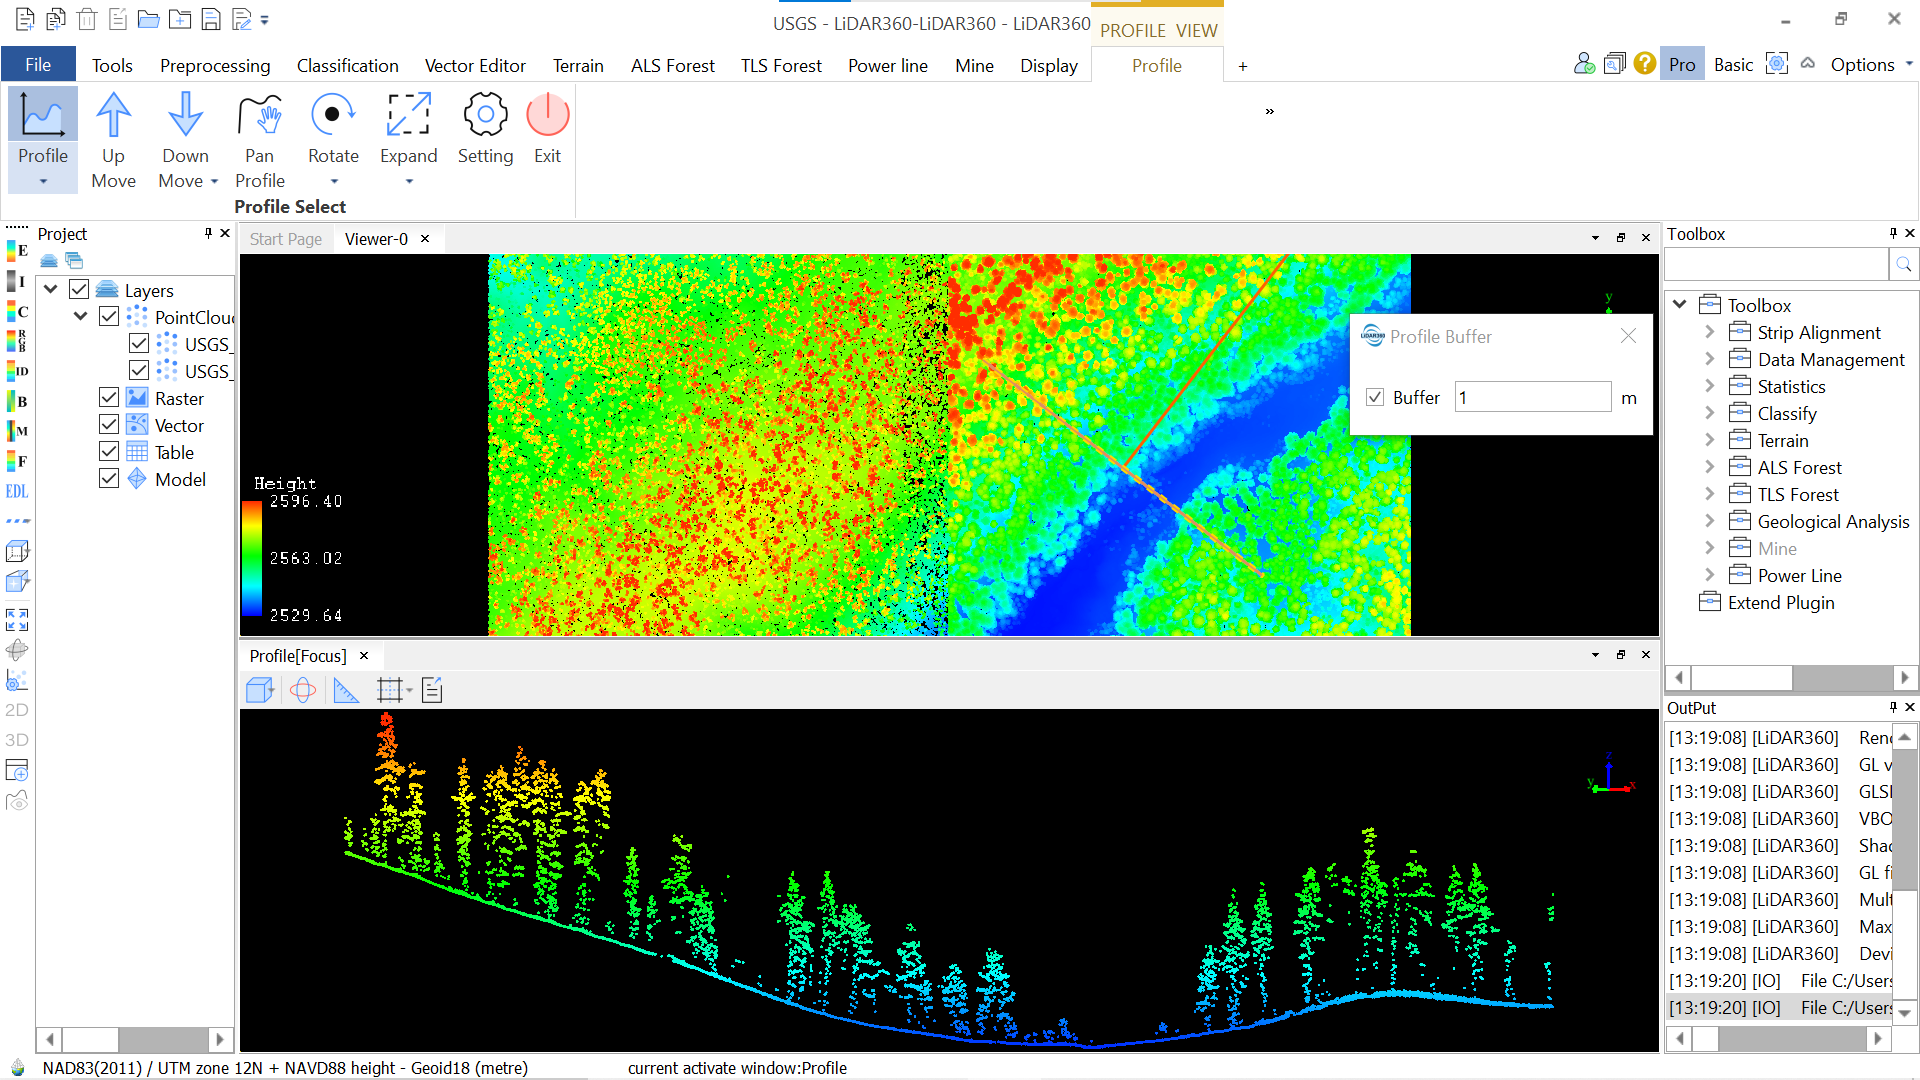This screenshot has width=1920, height=1080.
Task: Edit the buffer value input field
Action: pyautogui.click(x=1533, y=397)
